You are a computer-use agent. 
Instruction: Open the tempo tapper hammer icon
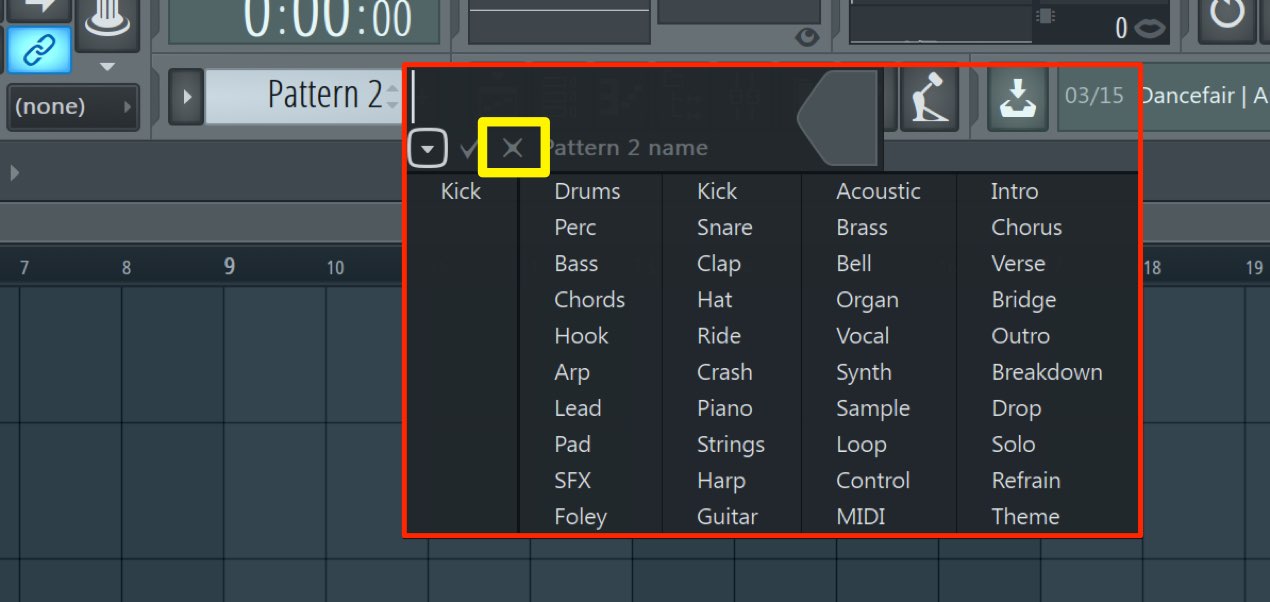coord(930,101)
